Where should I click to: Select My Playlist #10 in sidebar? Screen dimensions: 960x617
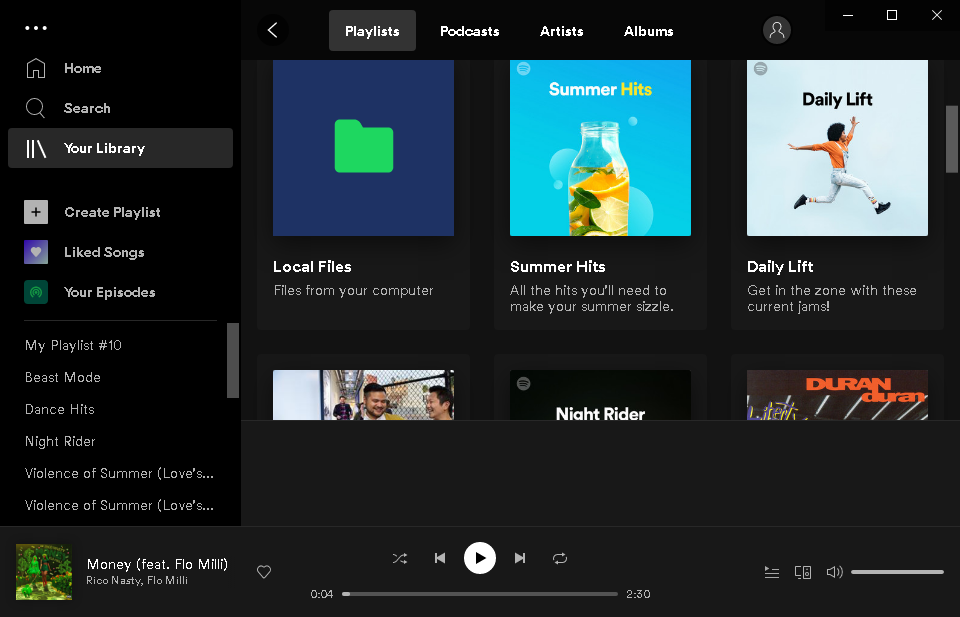click(x=73, y=345)
